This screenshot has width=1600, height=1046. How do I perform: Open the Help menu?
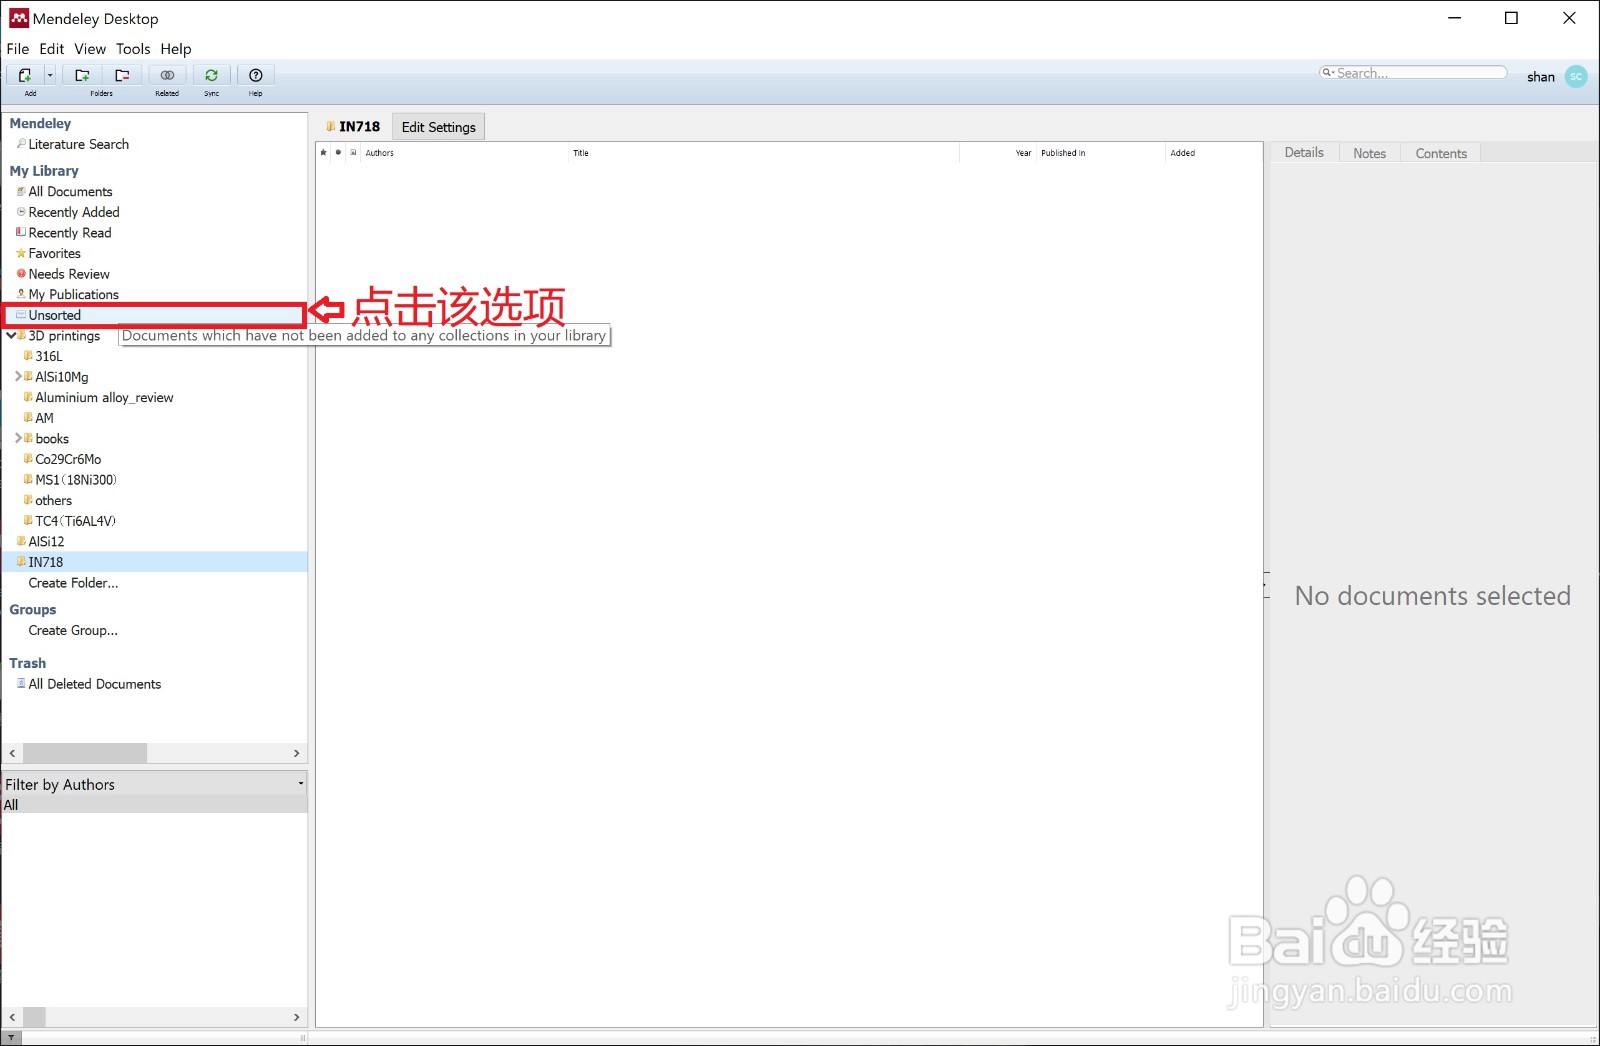tap(176, 49)
